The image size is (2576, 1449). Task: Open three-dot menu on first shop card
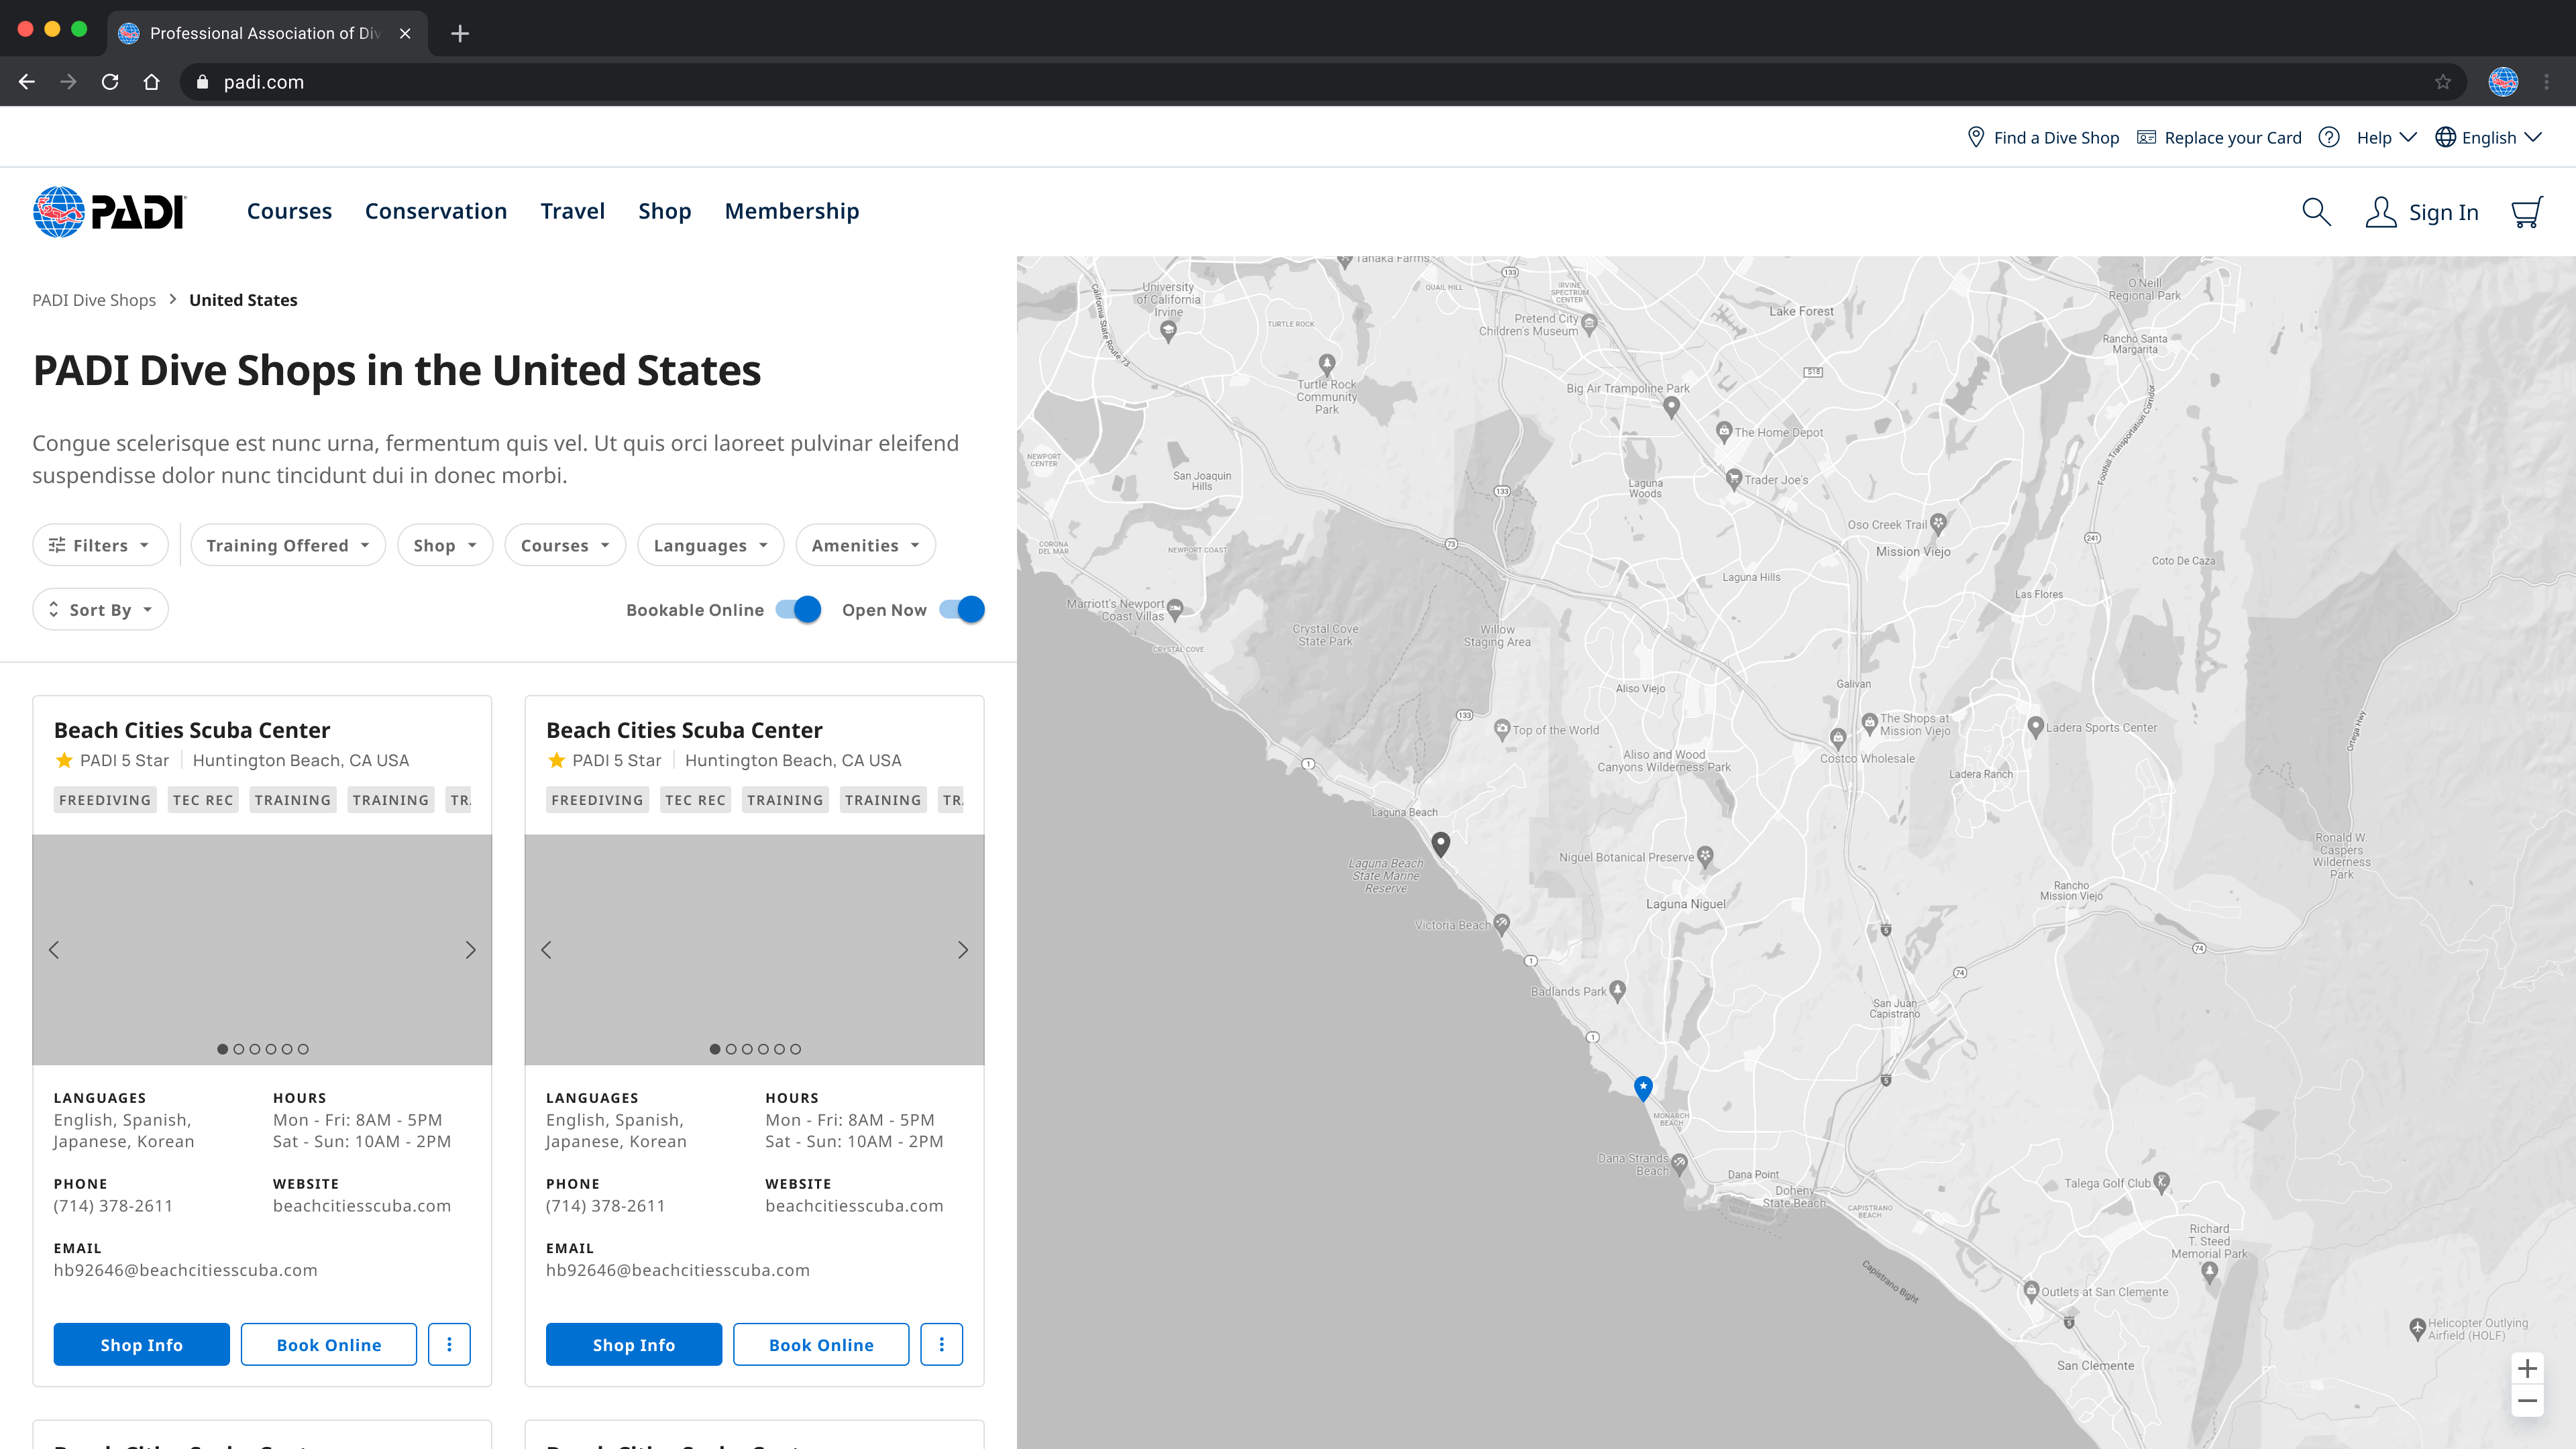[x=449, y=1344]
